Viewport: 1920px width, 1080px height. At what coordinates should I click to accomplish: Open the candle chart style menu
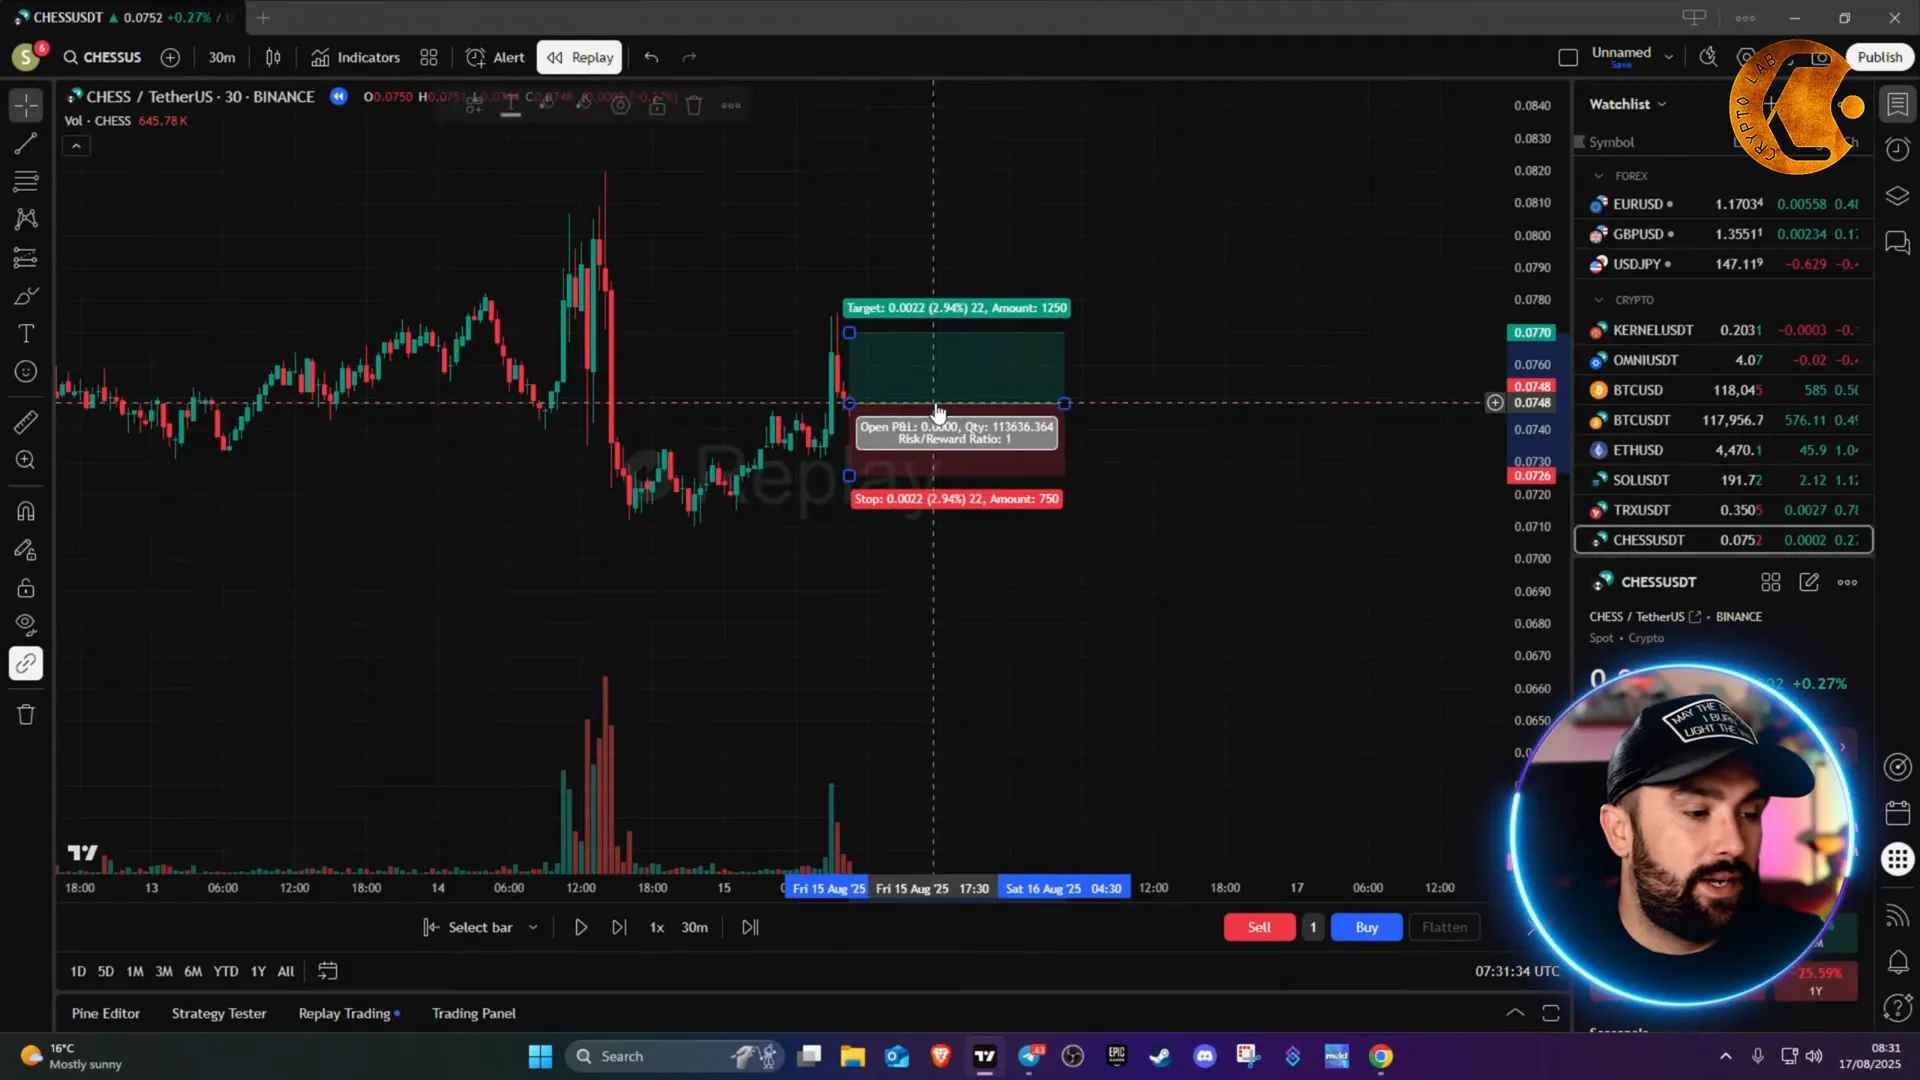[273, 57]
